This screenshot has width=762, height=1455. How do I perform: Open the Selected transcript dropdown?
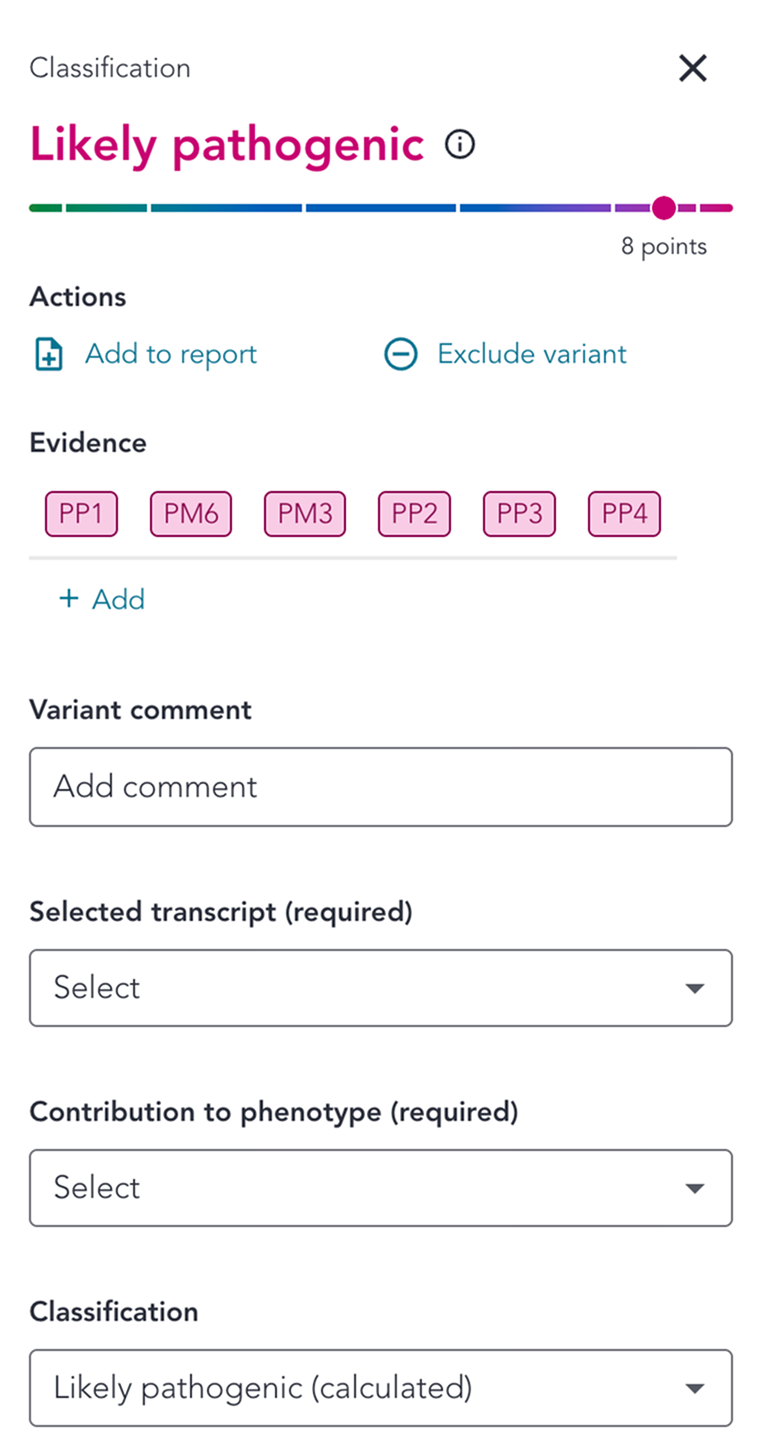(x=381, y=988)
